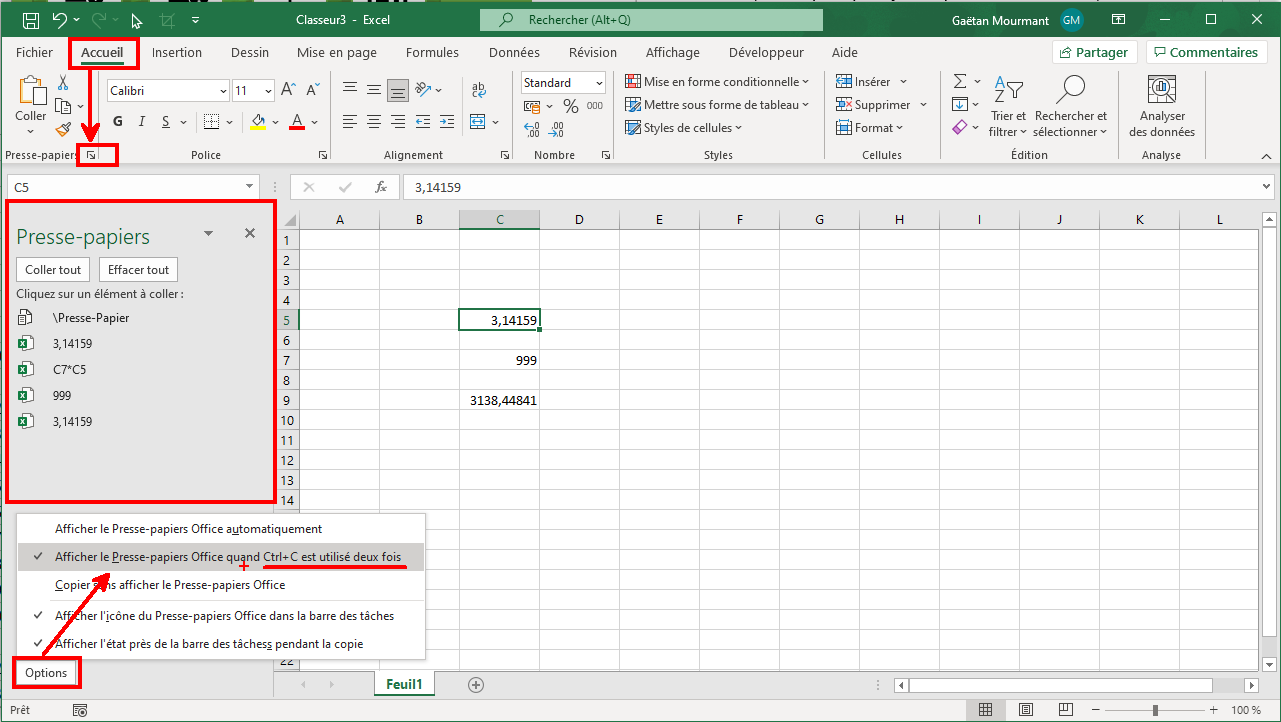Click the increase indent icon
Viewport: 1281px width, 722px height.
tap(447, 122)
